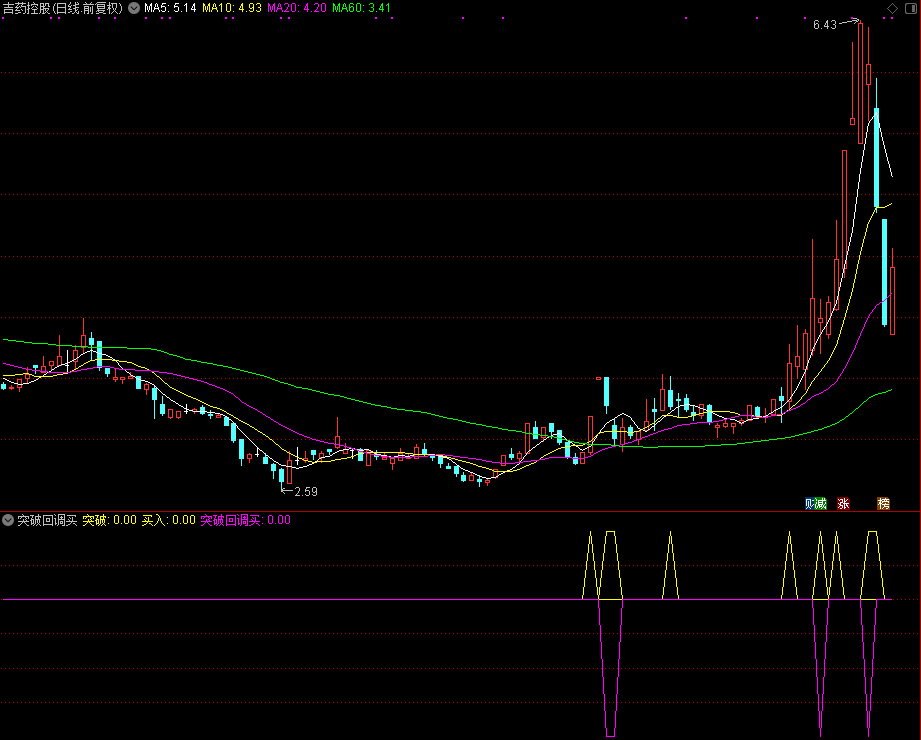Click the 突破回调买 indicator name
Viewport: 921px width, 740px height.
tap(46, 520)
